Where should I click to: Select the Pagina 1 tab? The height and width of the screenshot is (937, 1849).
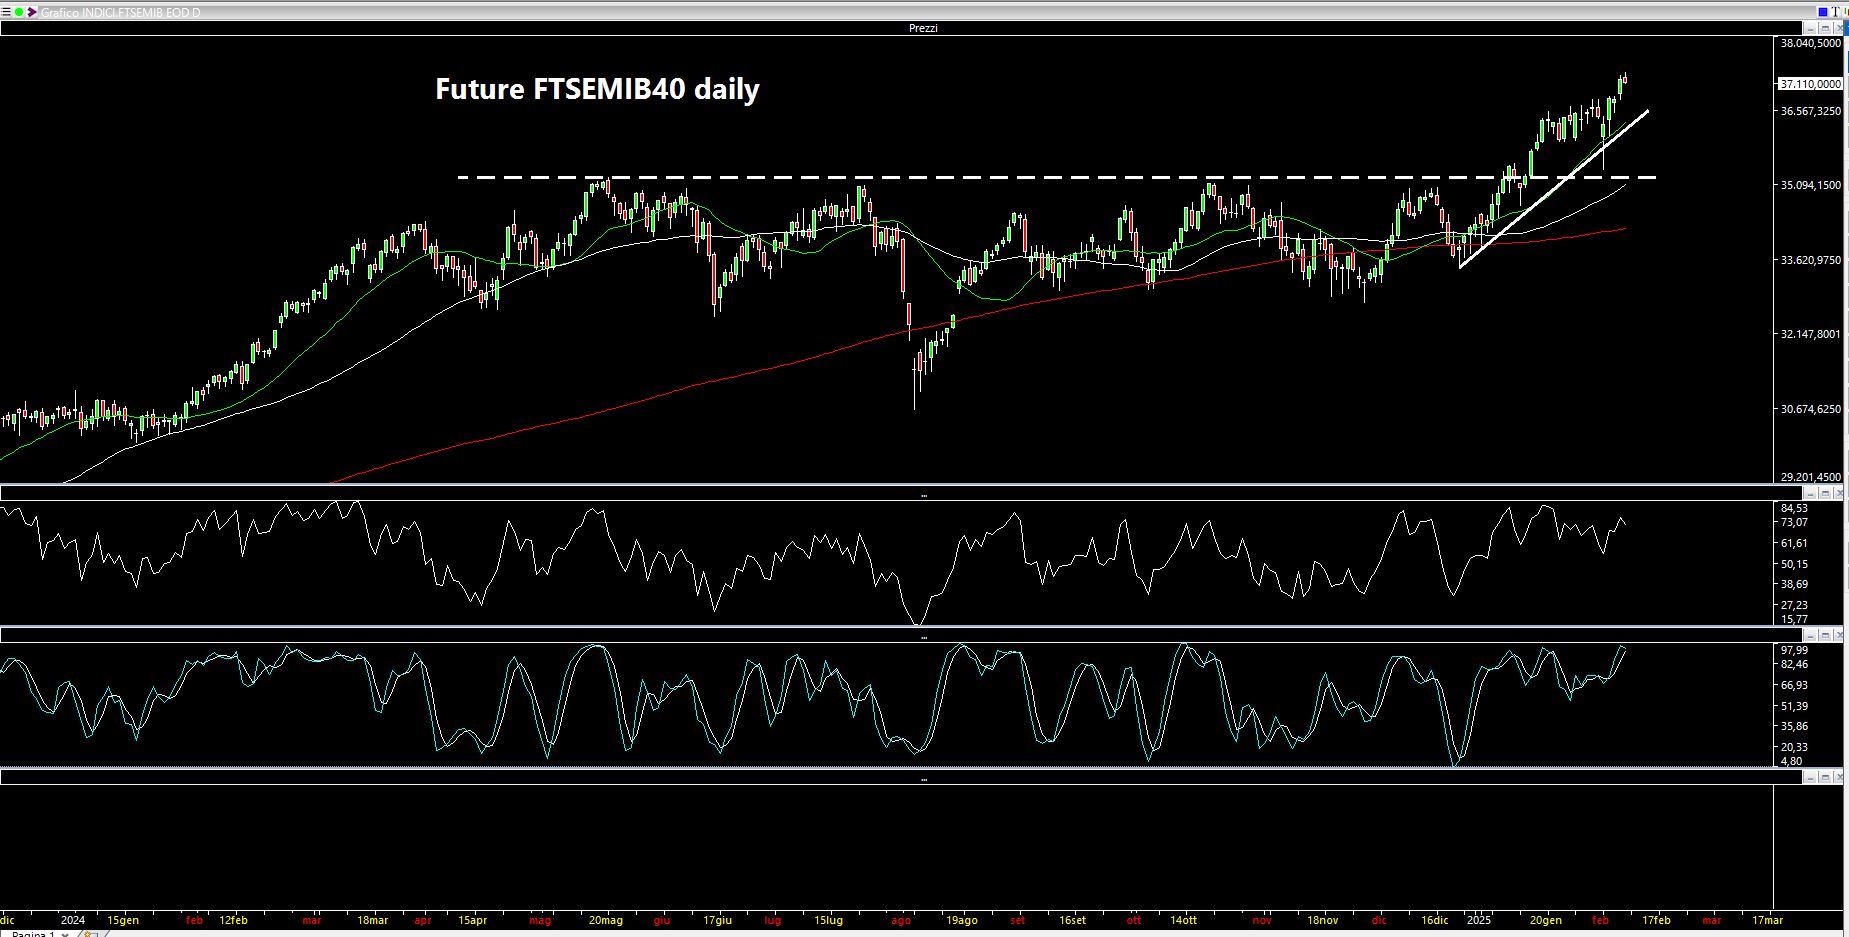click(33, 933)
